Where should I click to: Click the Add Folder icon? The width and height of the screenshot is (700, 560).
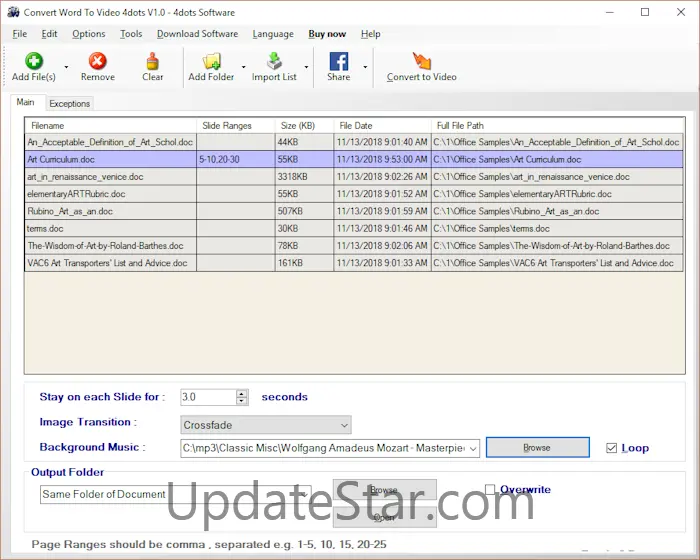click(x=212, y=61)
